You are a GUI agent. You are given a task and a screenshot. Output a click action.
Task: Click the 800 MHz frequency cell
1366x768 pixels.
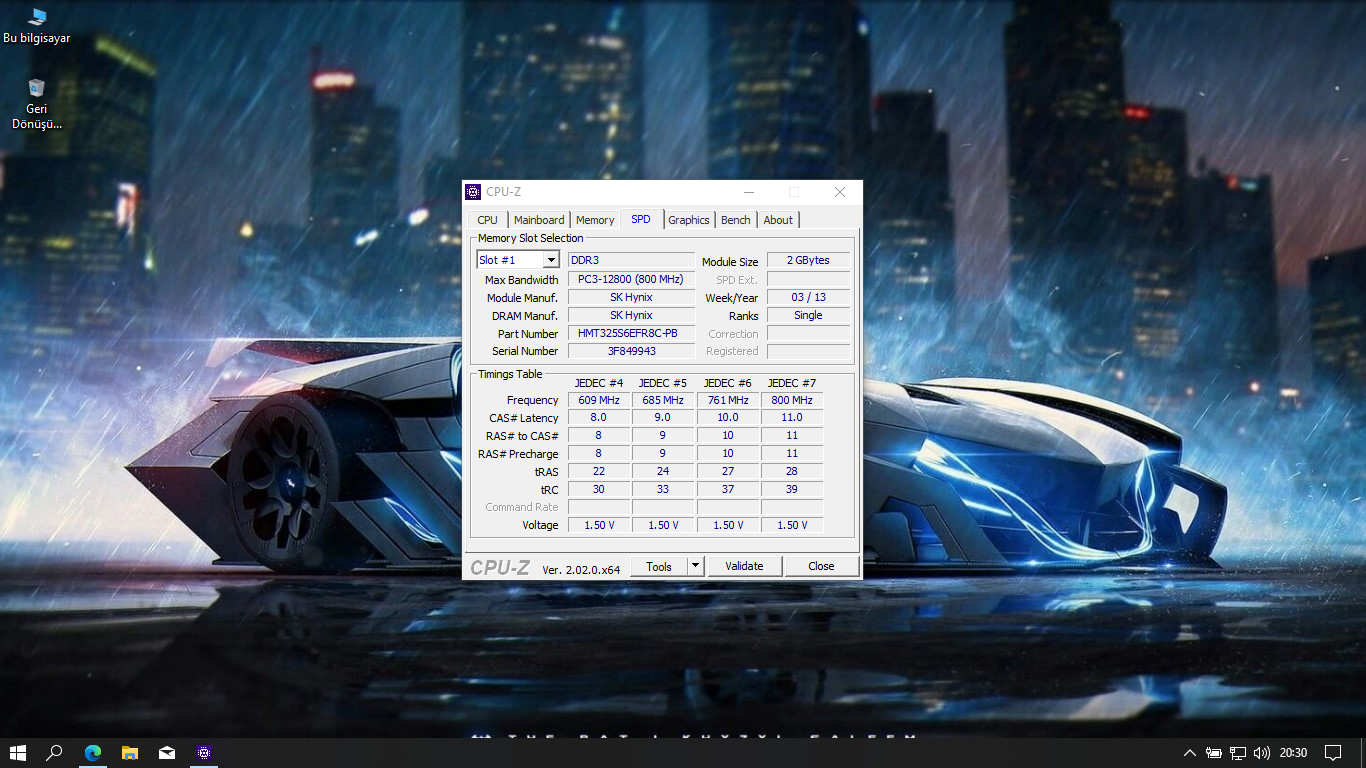pos(792,400)
